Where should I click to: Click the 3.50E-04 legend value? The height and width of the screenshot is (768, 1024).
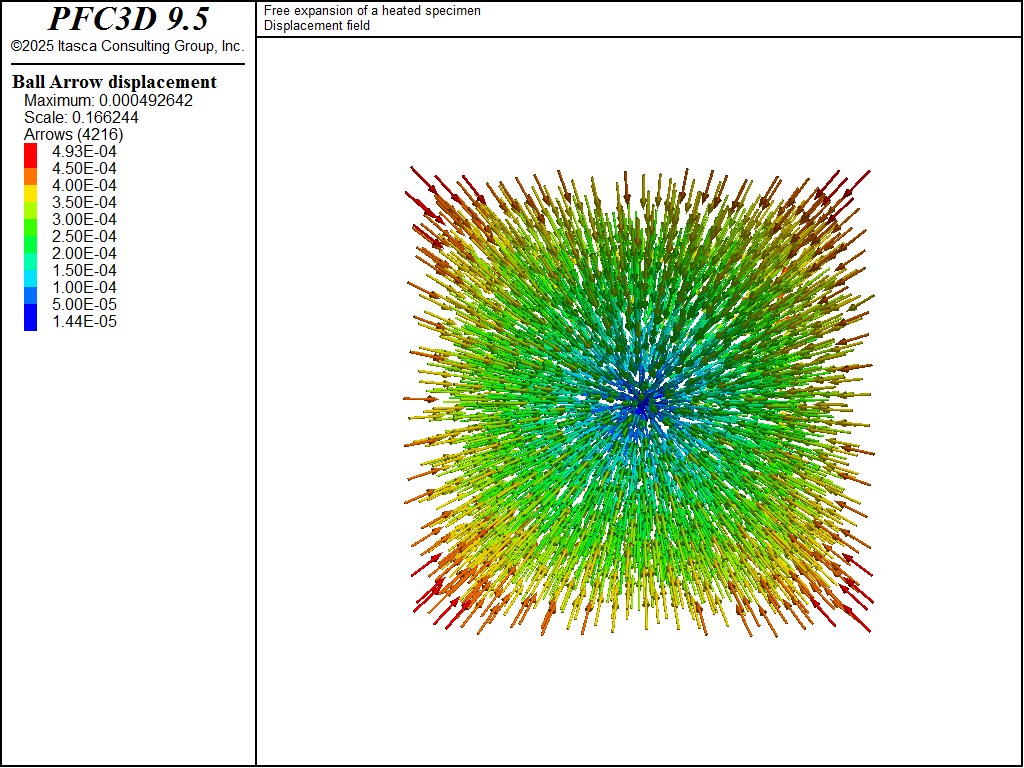point(84,202)
